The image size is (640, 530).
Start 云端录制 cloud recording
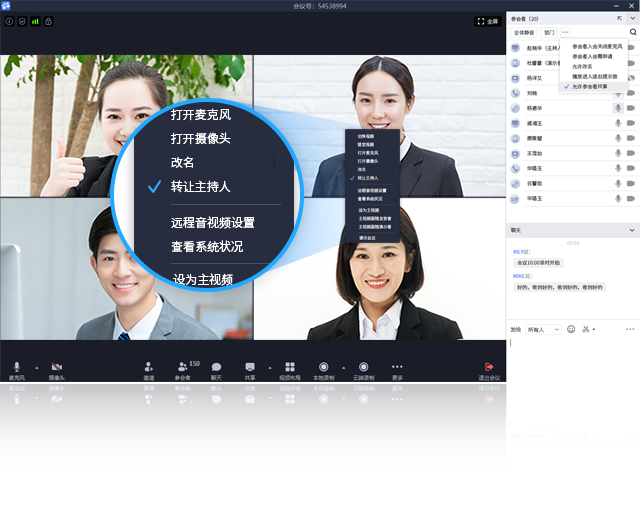(363, 370)
